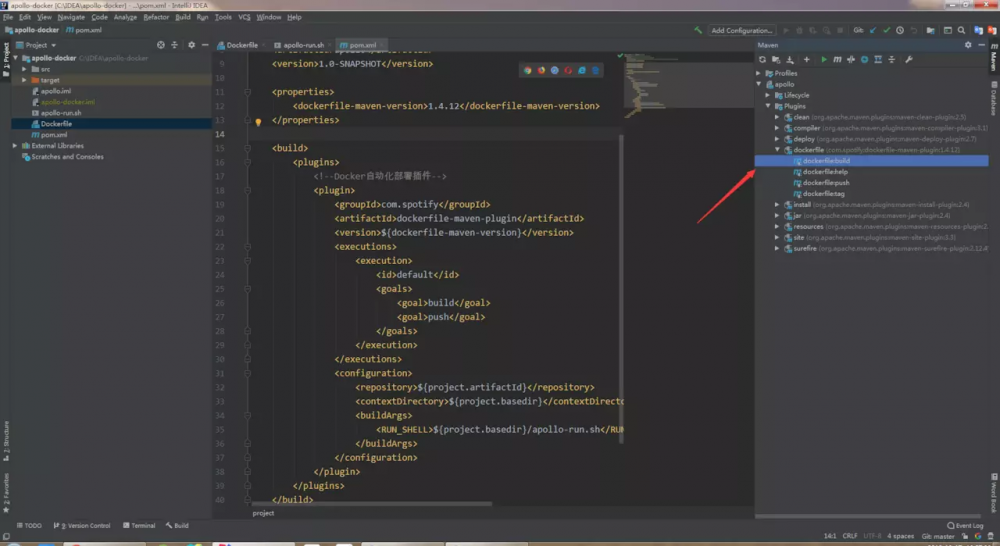Open the Event Log link
Image resolution: width=1000 pixels, height=546 pixels.
click(x=968, y=525)
